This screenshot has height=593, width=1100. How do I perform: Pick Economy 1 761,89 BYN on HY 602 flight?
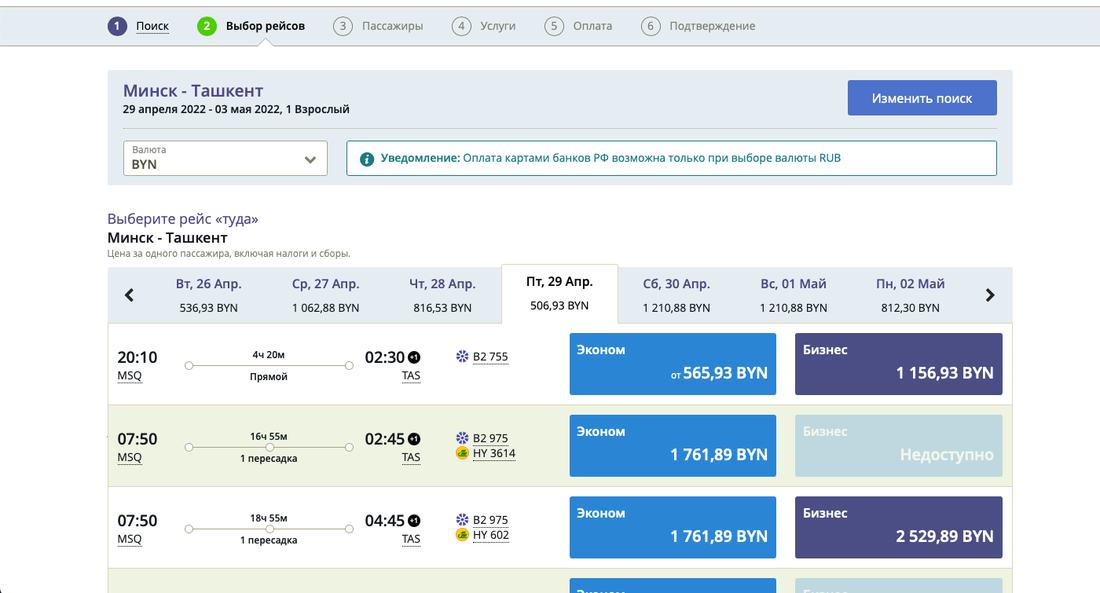click(672, 527)
